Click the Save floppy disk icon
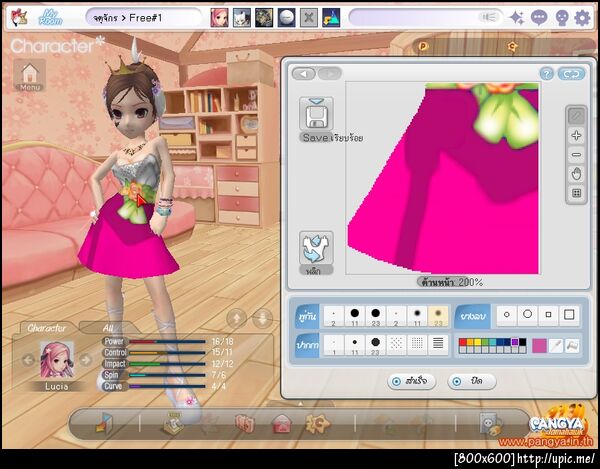This screenshot has width=600, height=469. point(316,114)
